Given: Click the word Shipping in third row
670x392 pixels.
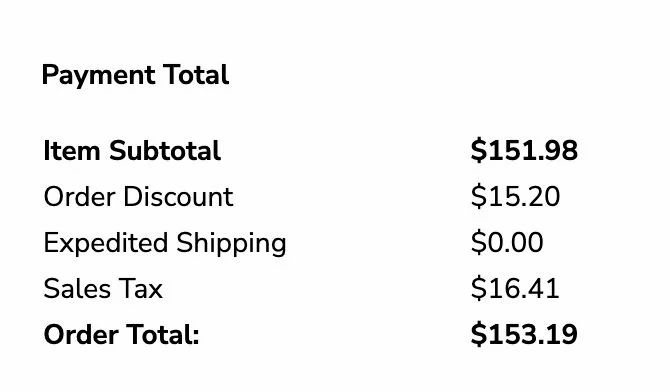Looking at the screenshot, I should (x=231, y=244).
